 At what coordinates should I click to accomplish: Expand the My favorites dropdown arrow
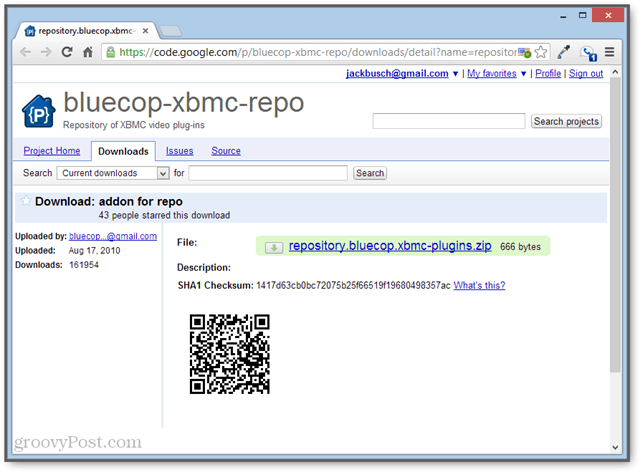coord(523,74)
